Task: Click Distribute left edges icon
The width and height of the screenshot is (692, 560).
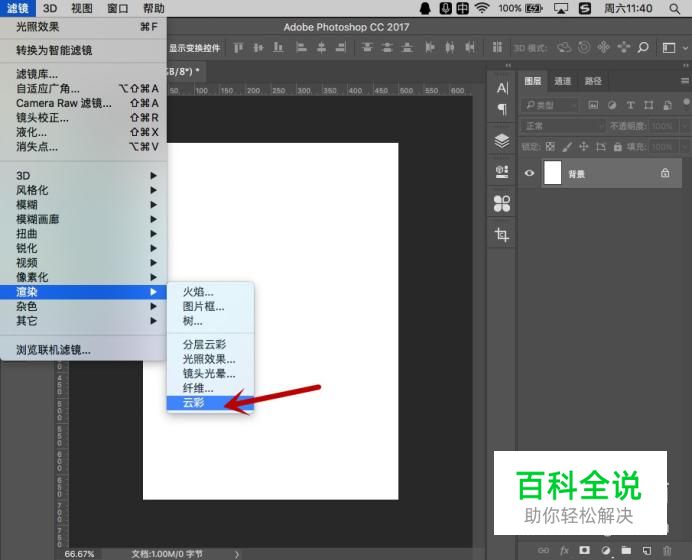Action: coord(430,47)
